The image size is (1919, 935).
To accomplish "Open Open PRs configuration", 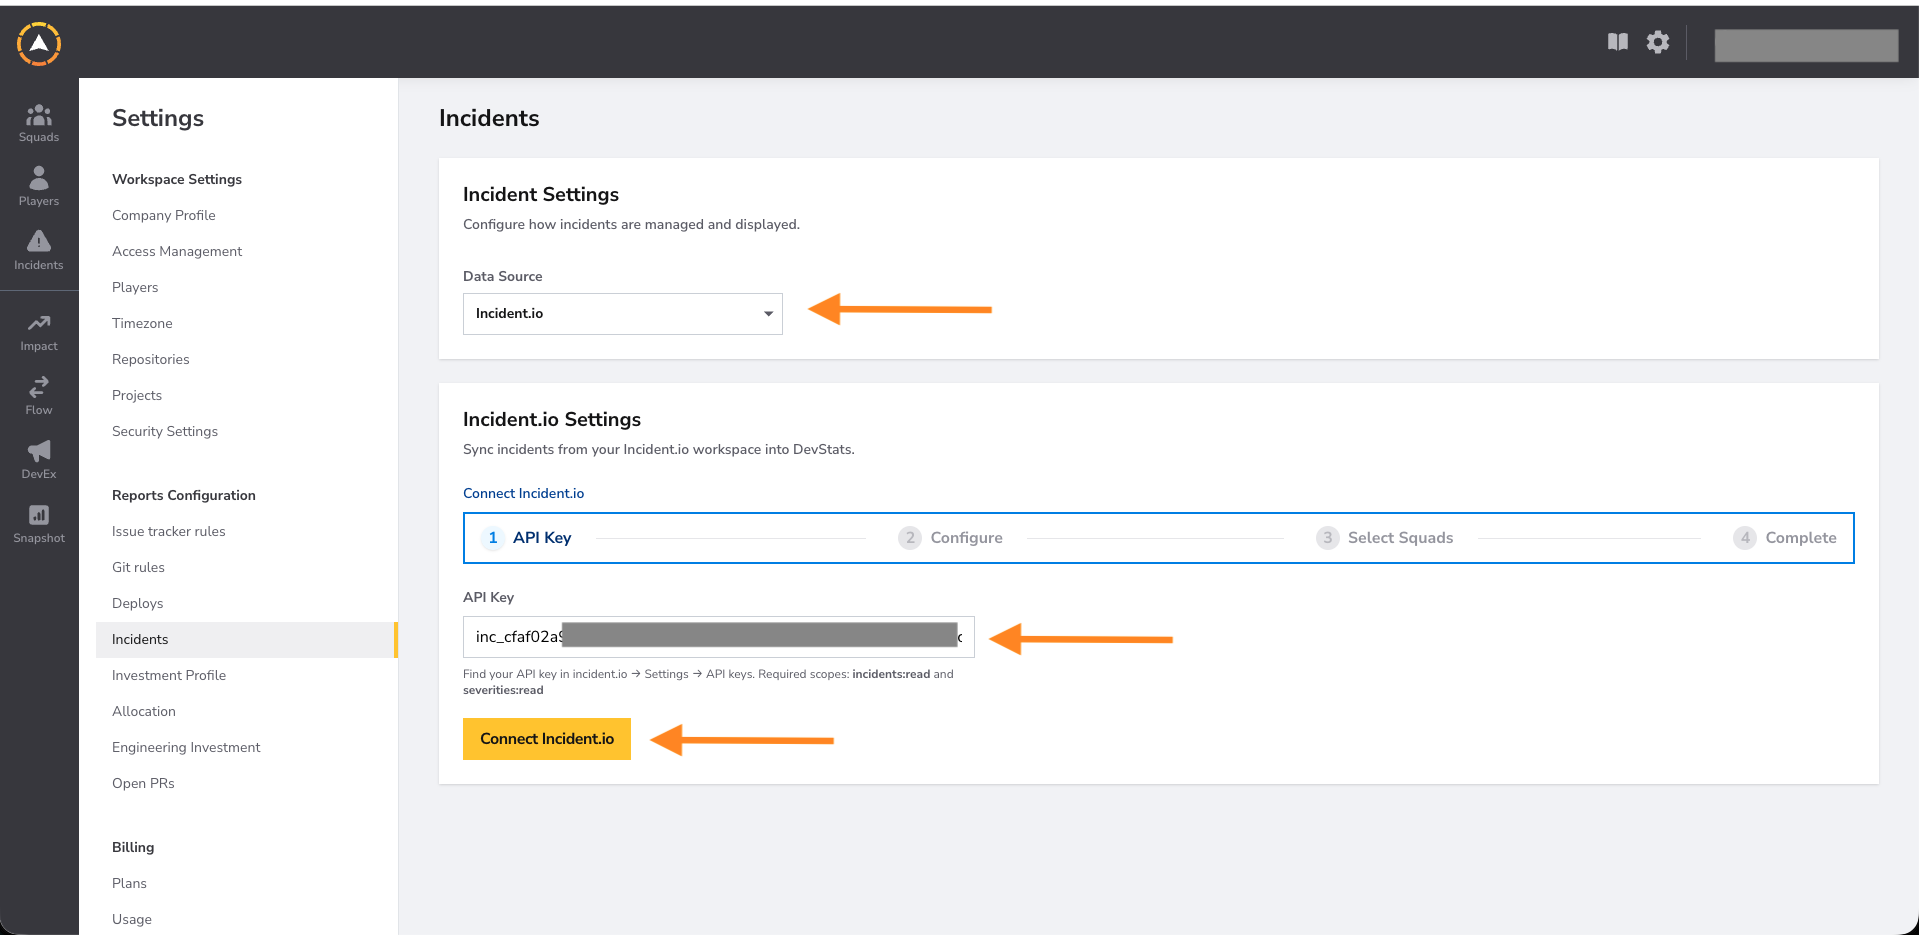I will click(143, 783).
